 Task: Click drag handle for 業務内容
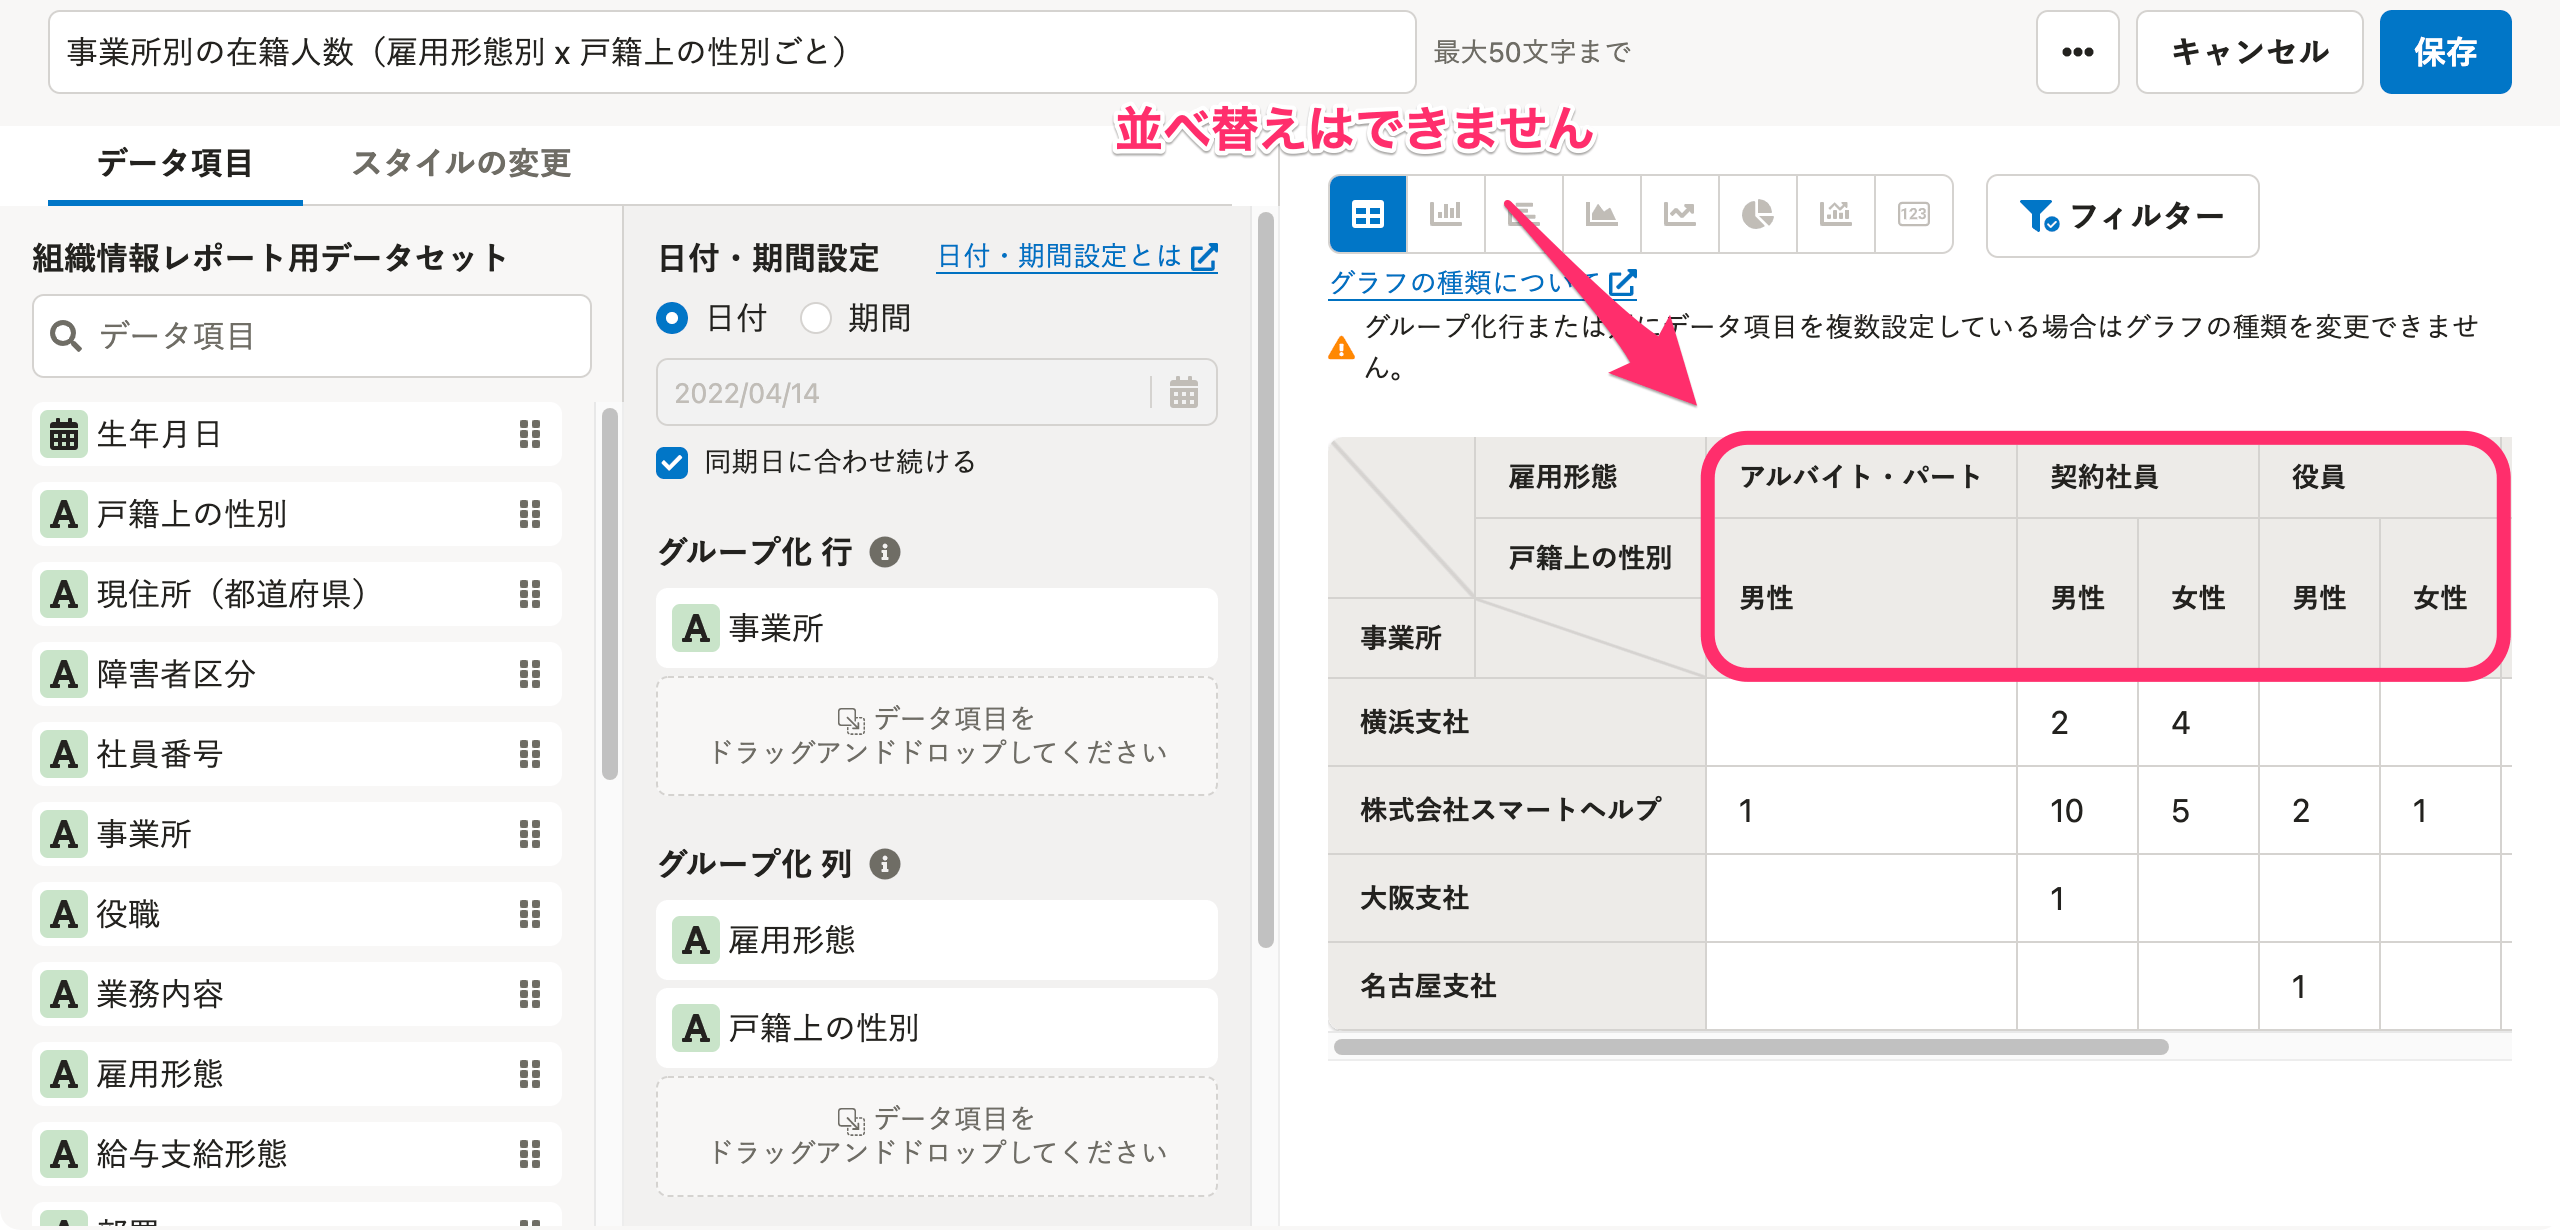[530, 994]
